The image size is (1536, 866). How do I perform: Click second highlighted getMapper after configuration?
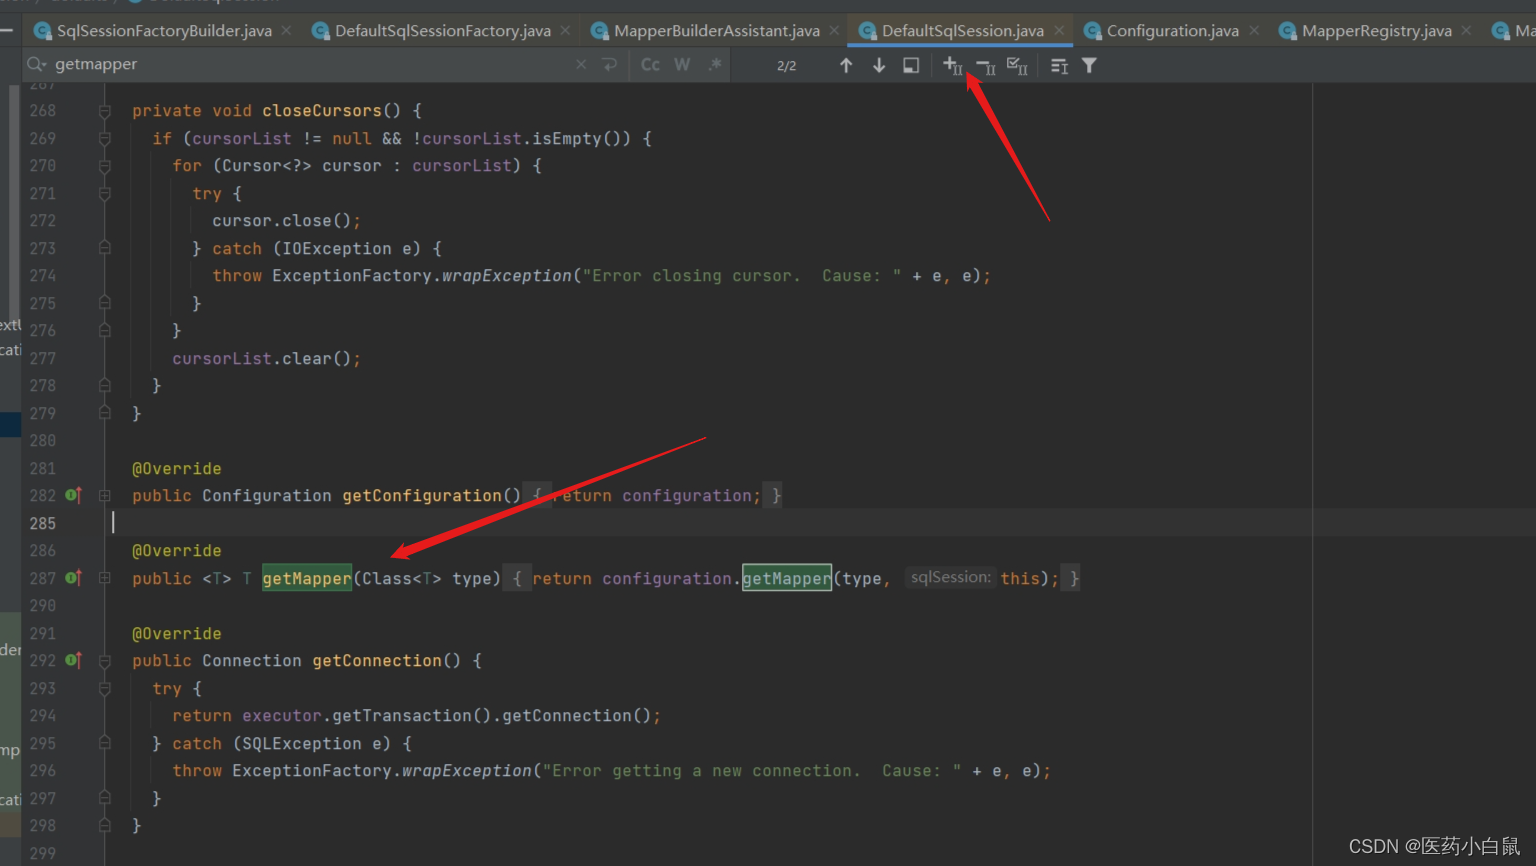point(787,578)
